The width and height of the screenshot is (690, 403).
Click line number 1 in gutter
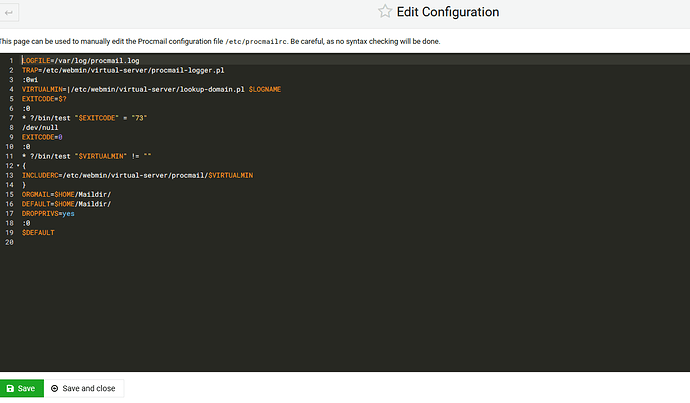pyautogui.click(x=11, y=61)
